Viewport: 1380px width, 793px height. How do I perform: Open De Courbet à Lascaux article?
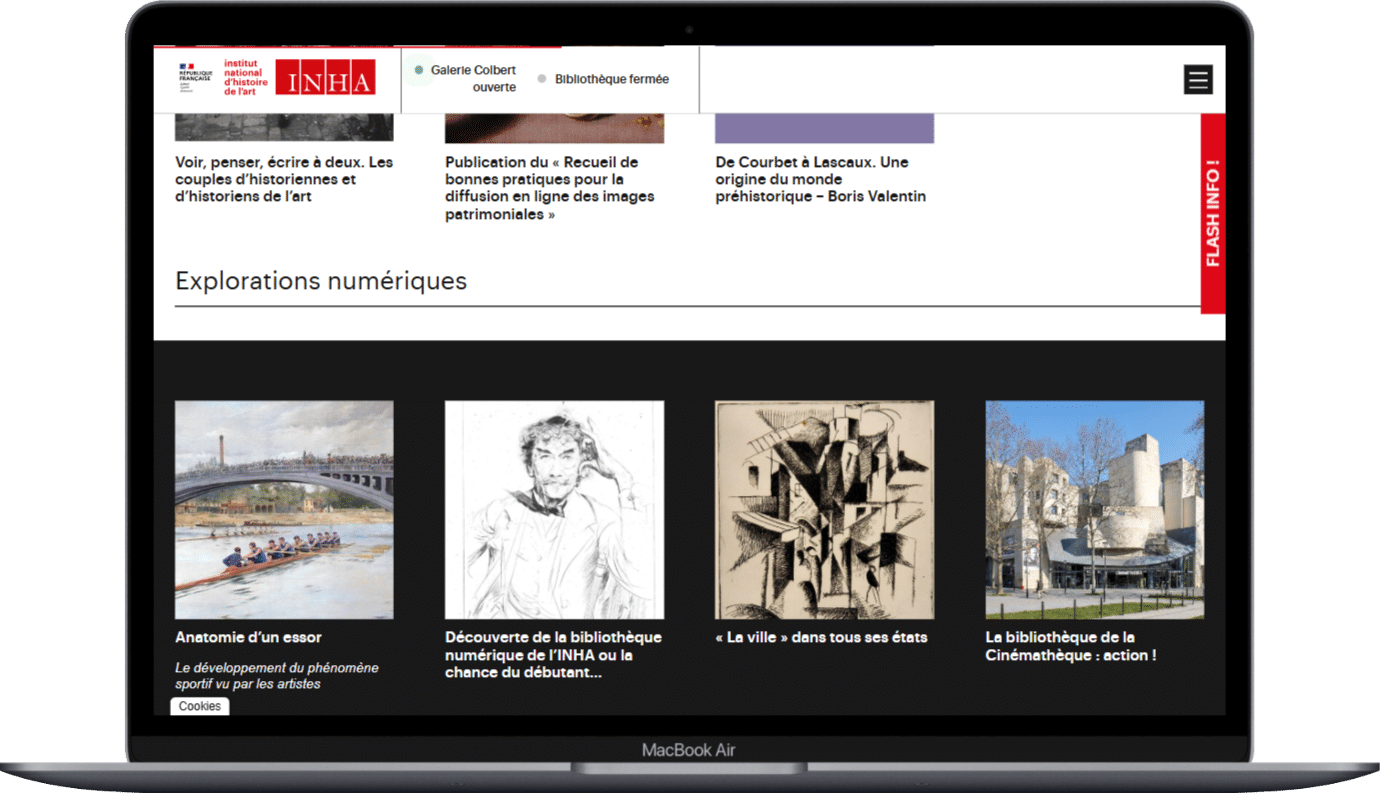(x=820, y=179)
